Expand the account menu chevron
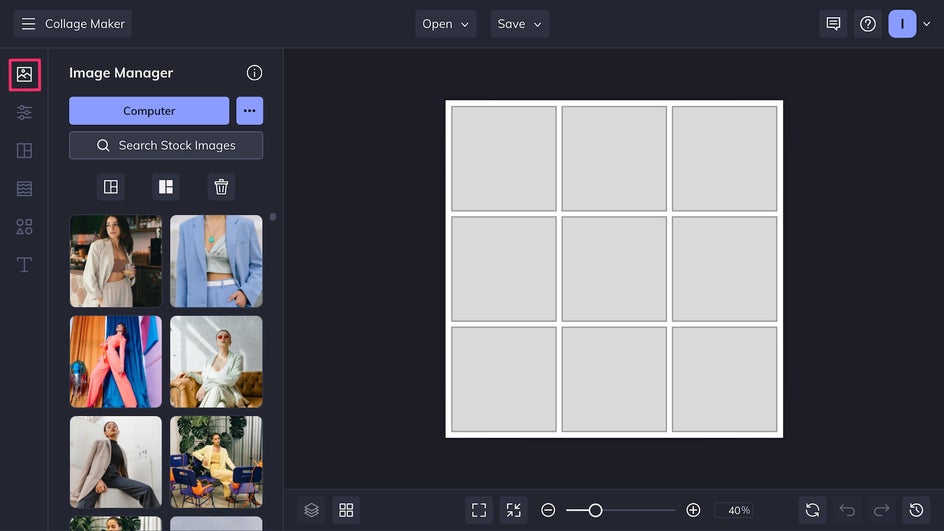 point(927,24)
